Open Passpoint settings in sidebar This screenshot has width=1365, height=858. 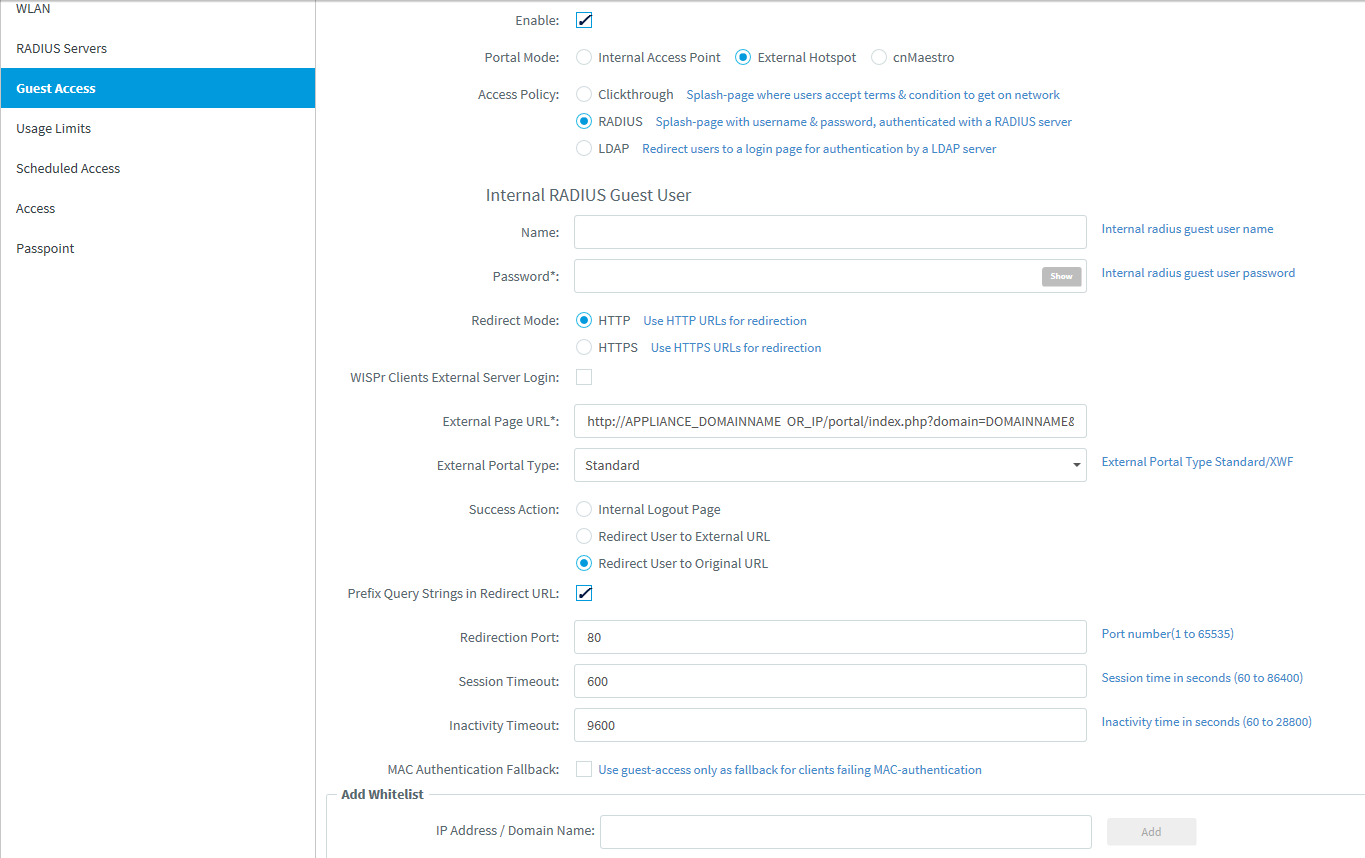45,248
